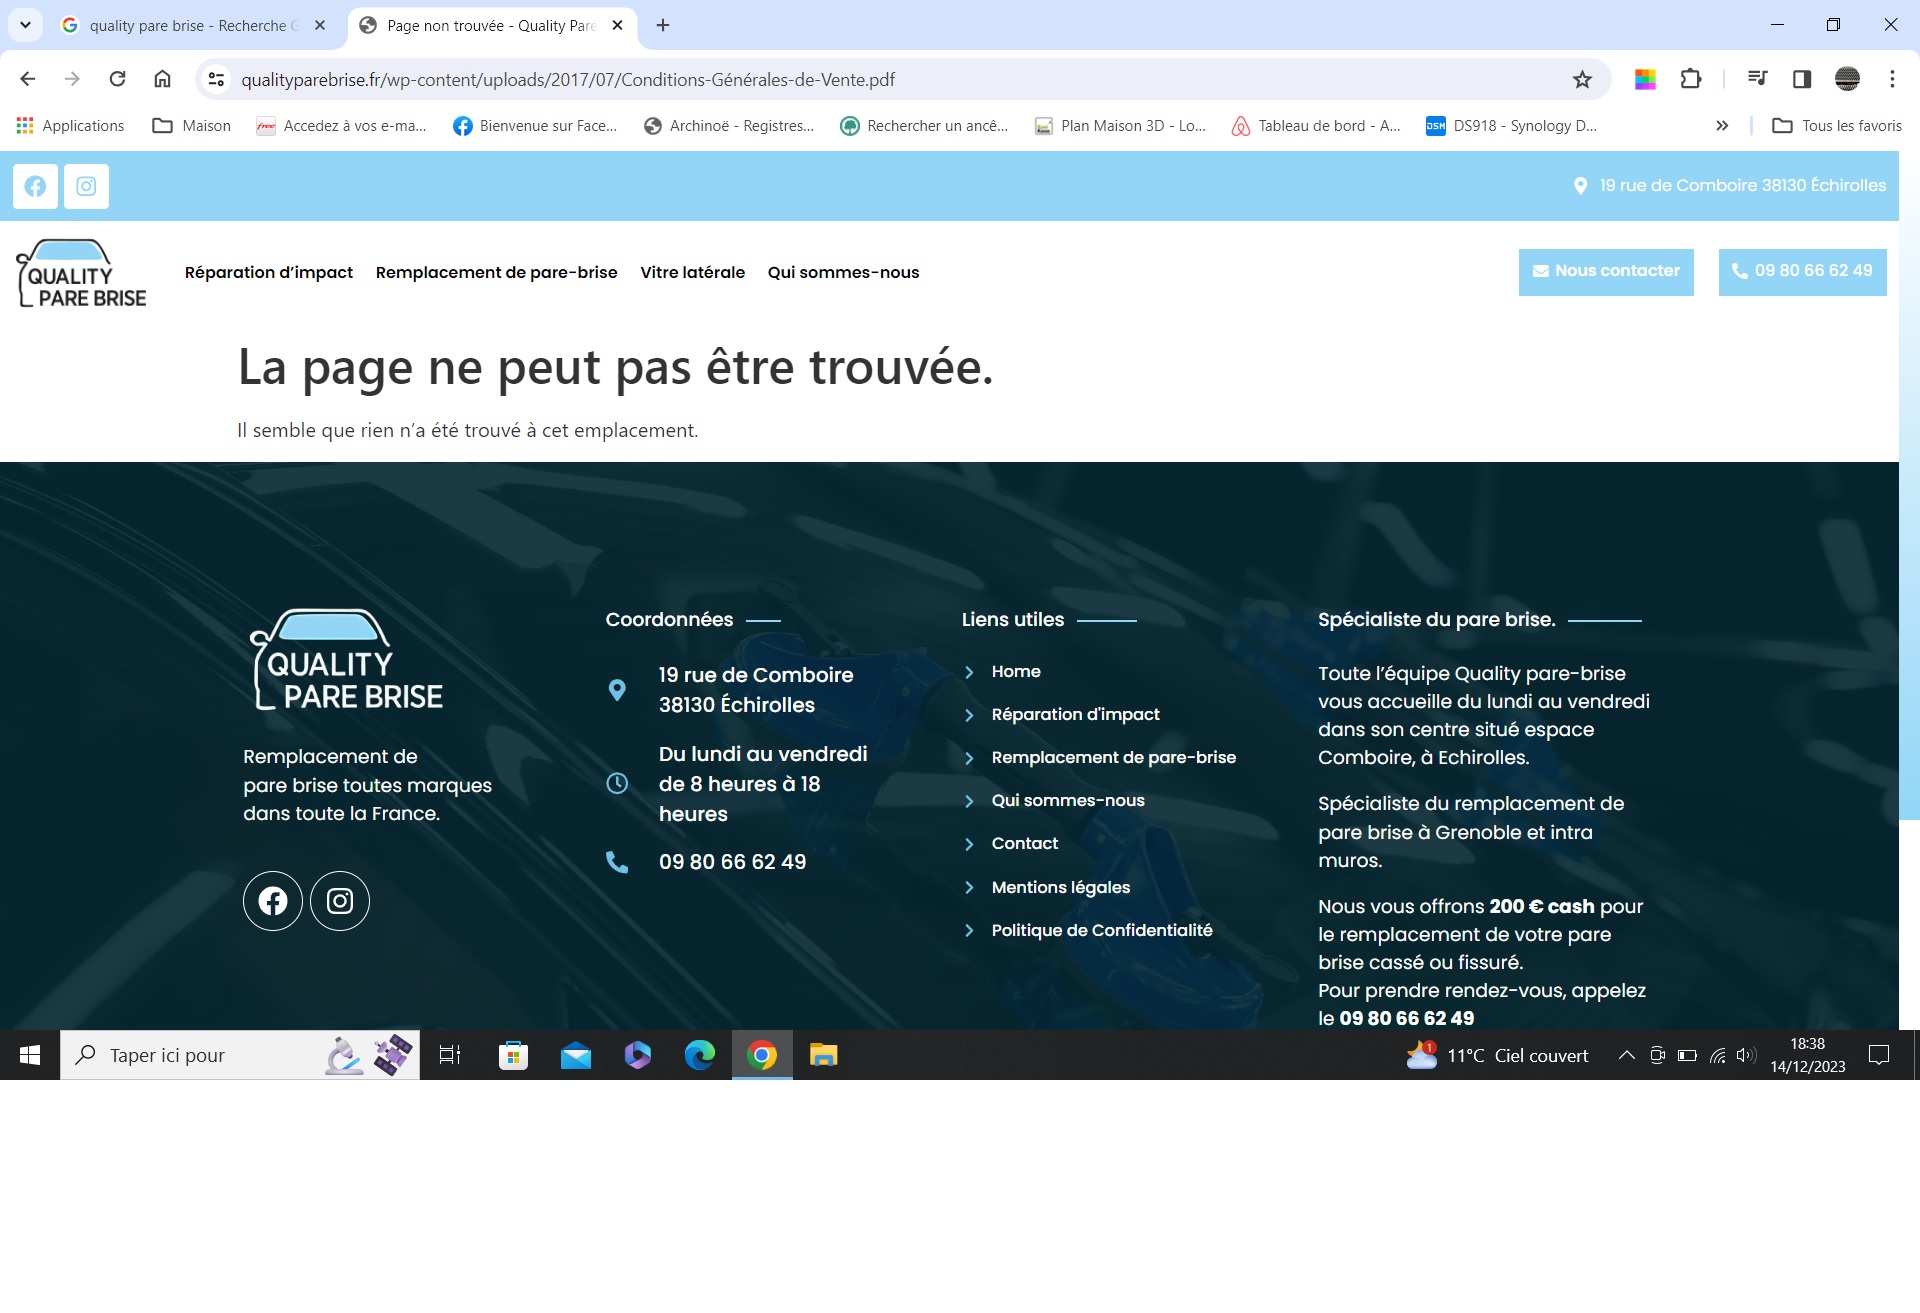Open site information icon in address bar
The image size is (1920, 1313).
(216, 79)
